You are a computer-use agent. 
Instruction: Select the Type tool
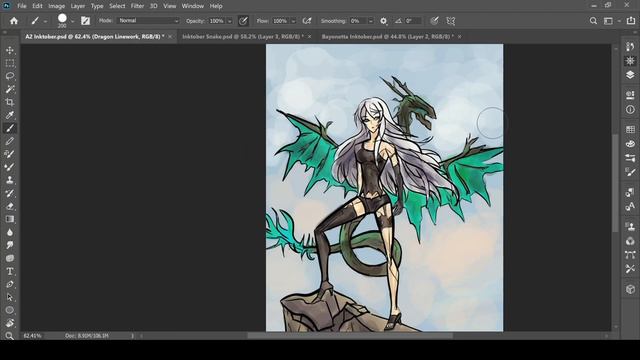(10, 271)
